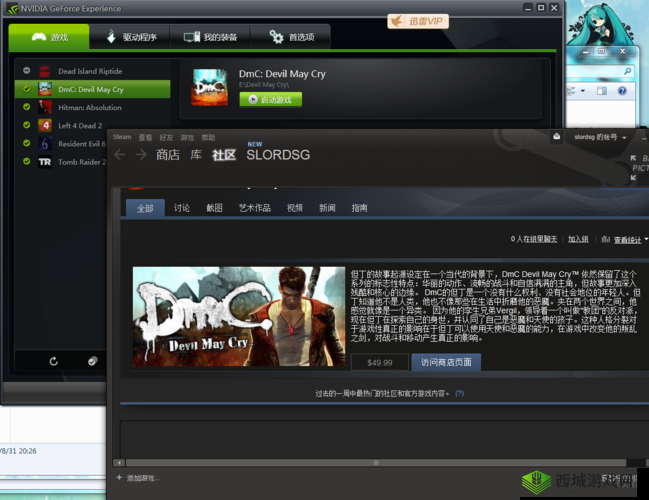Open the 讨论 tab in the community hub

point(181,208)
